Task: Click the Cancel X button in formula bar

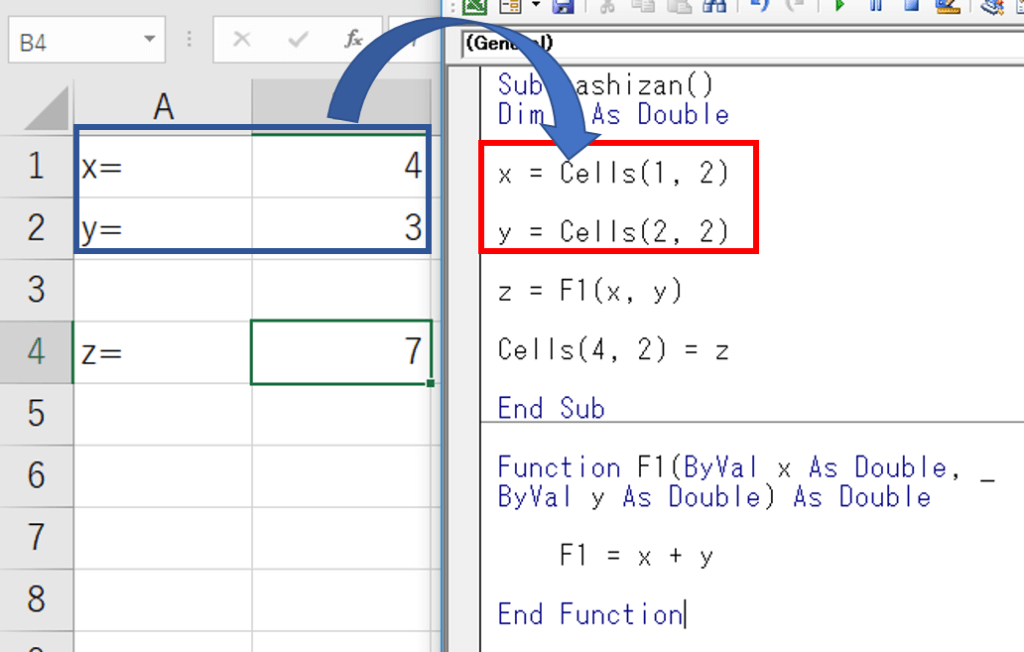Action: (x=241, y=40)
